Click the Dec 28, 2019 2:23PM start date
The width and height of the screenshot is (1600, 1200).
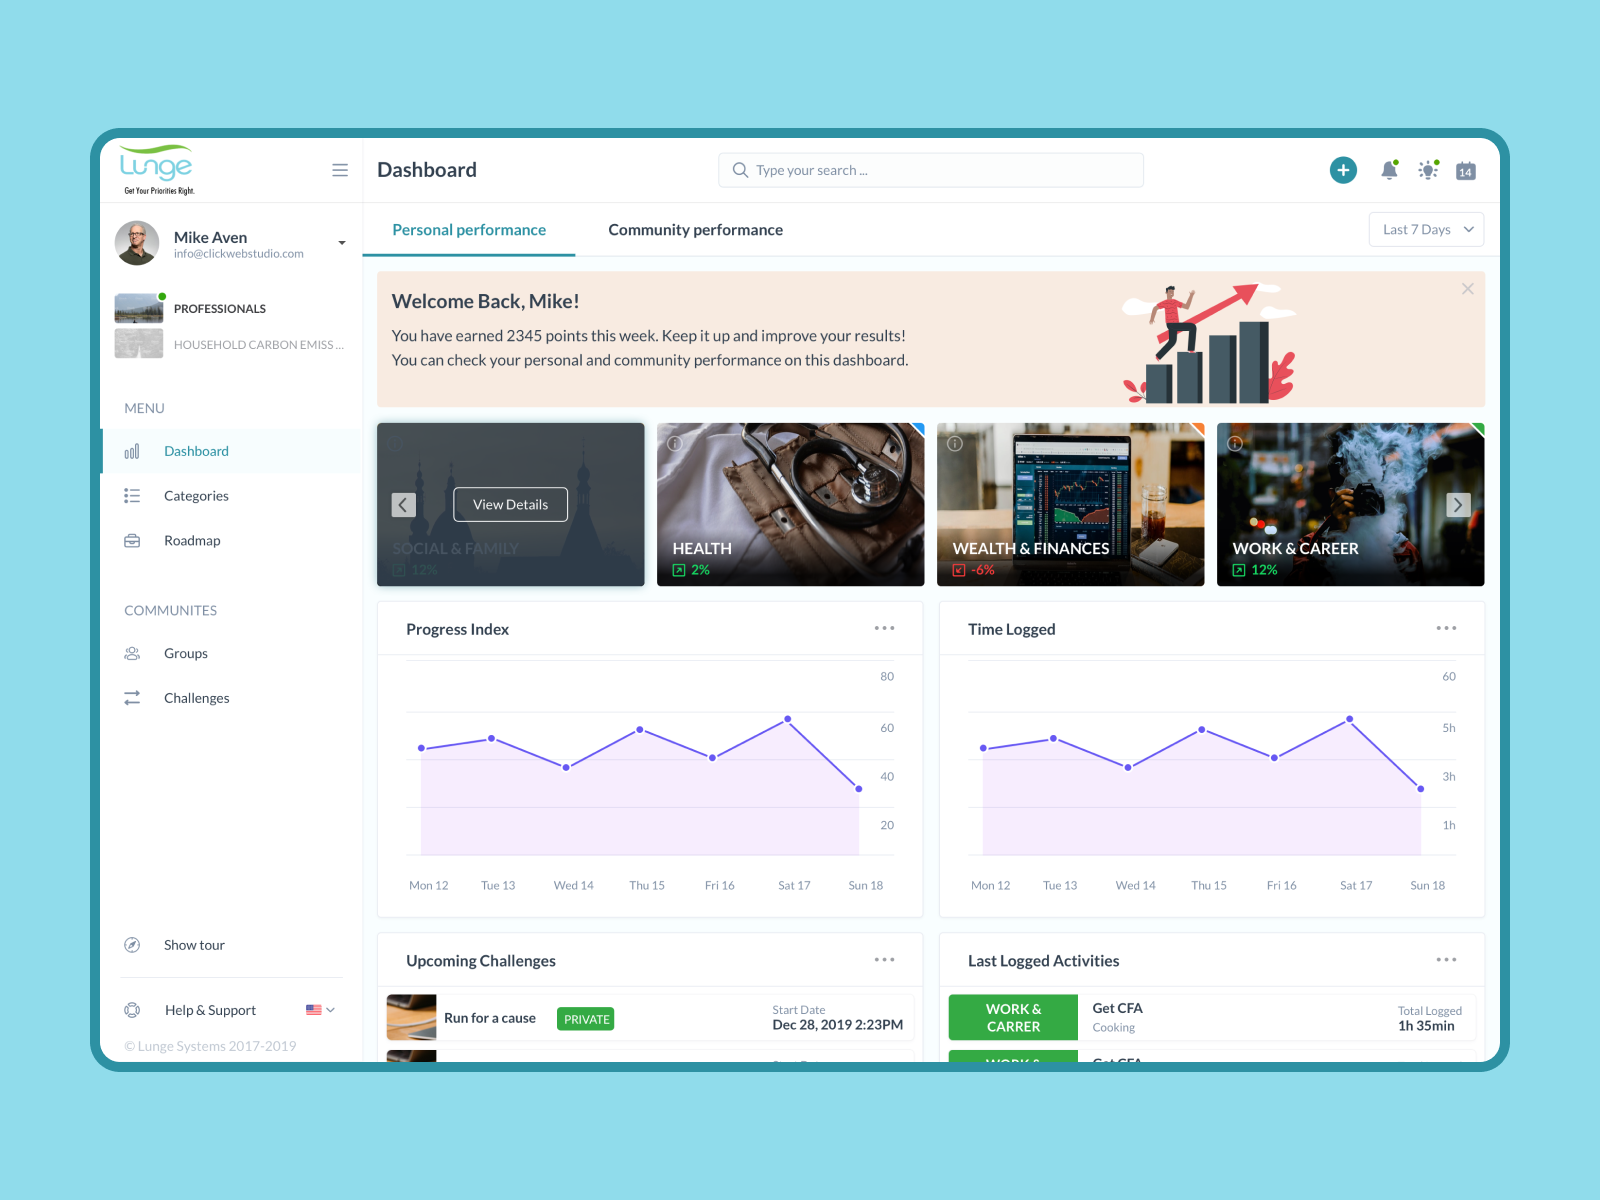838,1025
